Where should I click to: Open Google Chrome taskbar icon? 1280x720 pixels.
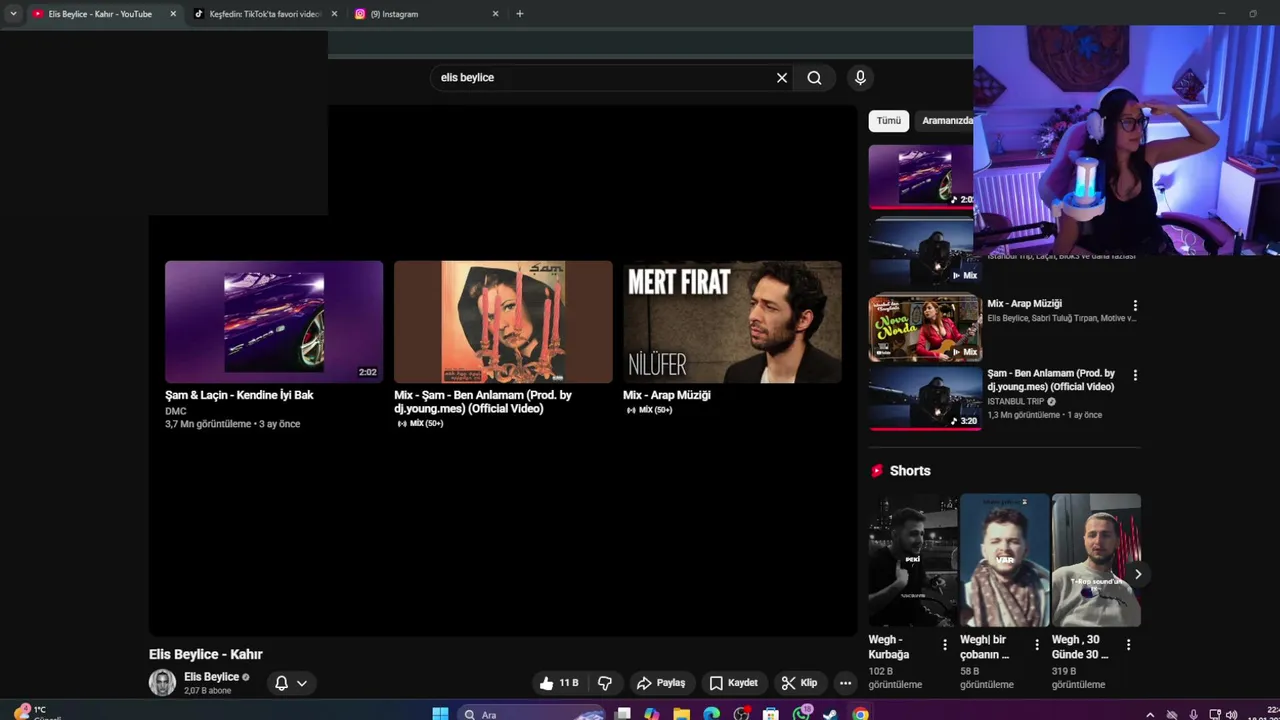coord(860,714)
